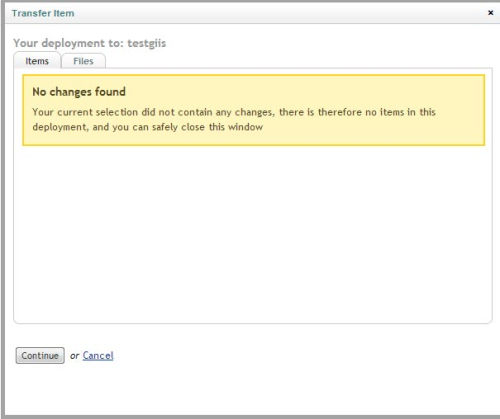The height and width of the screenshot is (419, 500).
Task: Close the Transfer Item dialog with X
Action: pos(490,13)
